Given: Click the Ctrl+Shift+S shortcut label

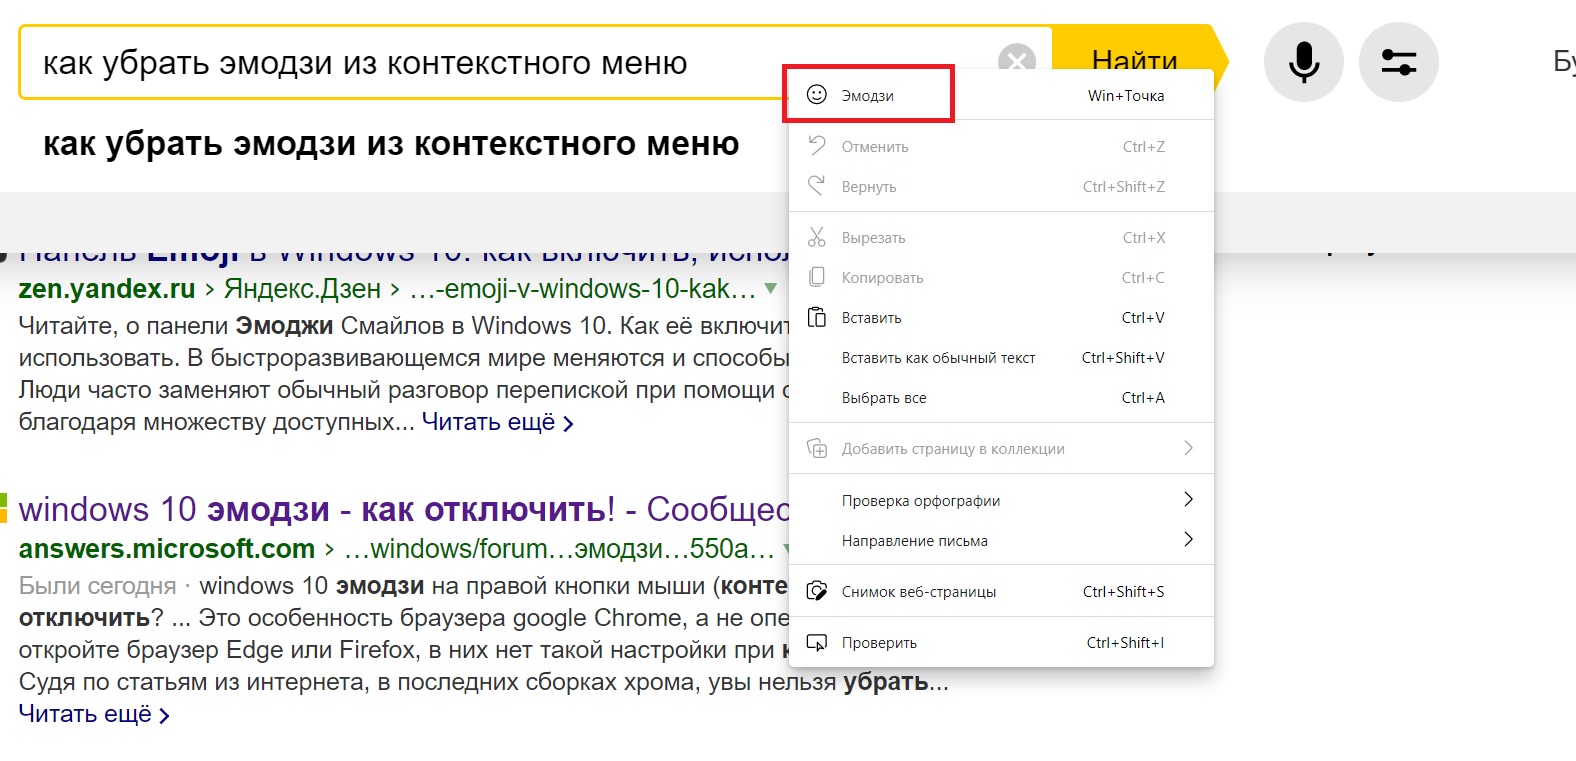Looking at the screenshot, I should click(x=1123, y=592).
